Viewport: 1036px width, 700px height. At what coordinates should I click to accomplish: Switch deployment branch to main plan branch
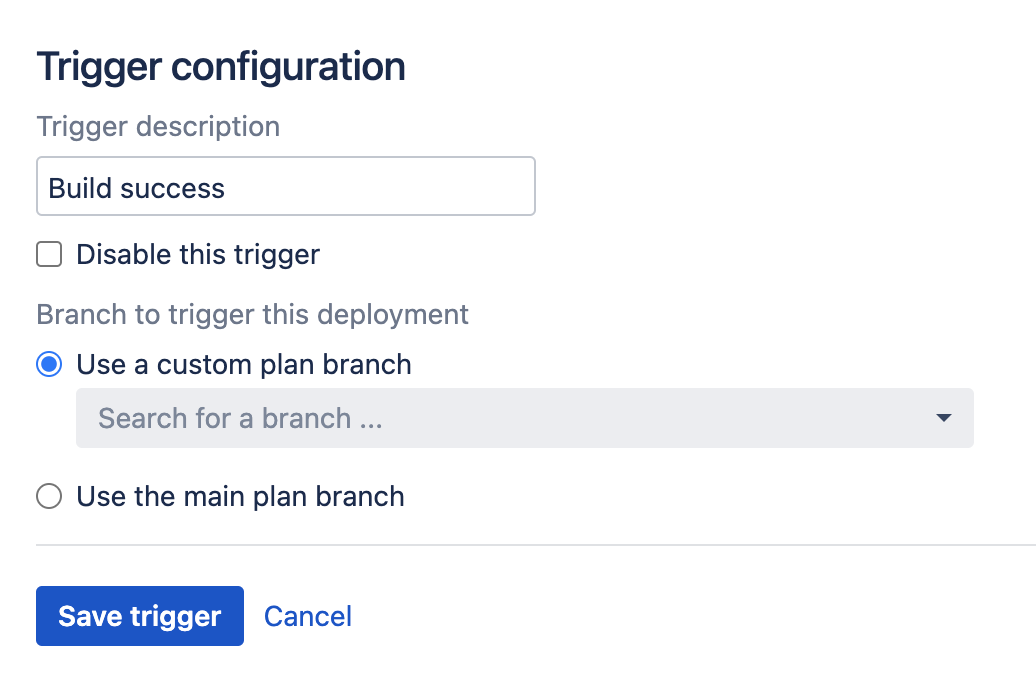click(48, 496)
